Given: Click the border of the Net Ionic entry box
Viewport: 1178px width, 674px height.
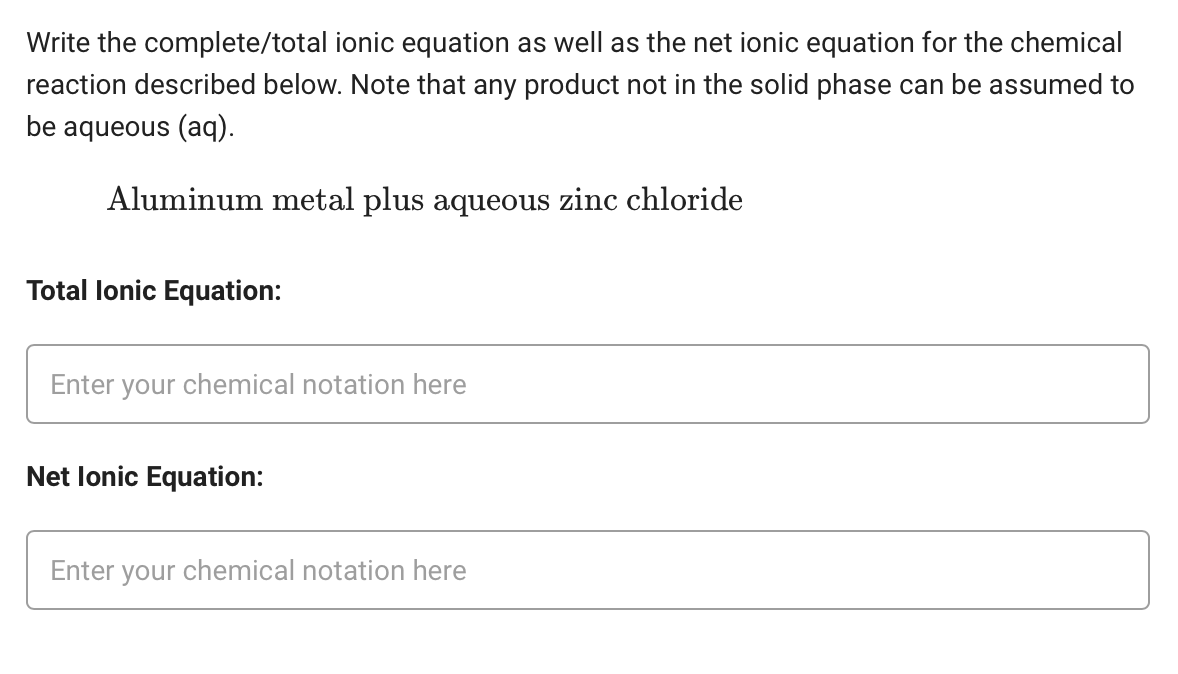Looking at the screenshot, I should 588,532.
